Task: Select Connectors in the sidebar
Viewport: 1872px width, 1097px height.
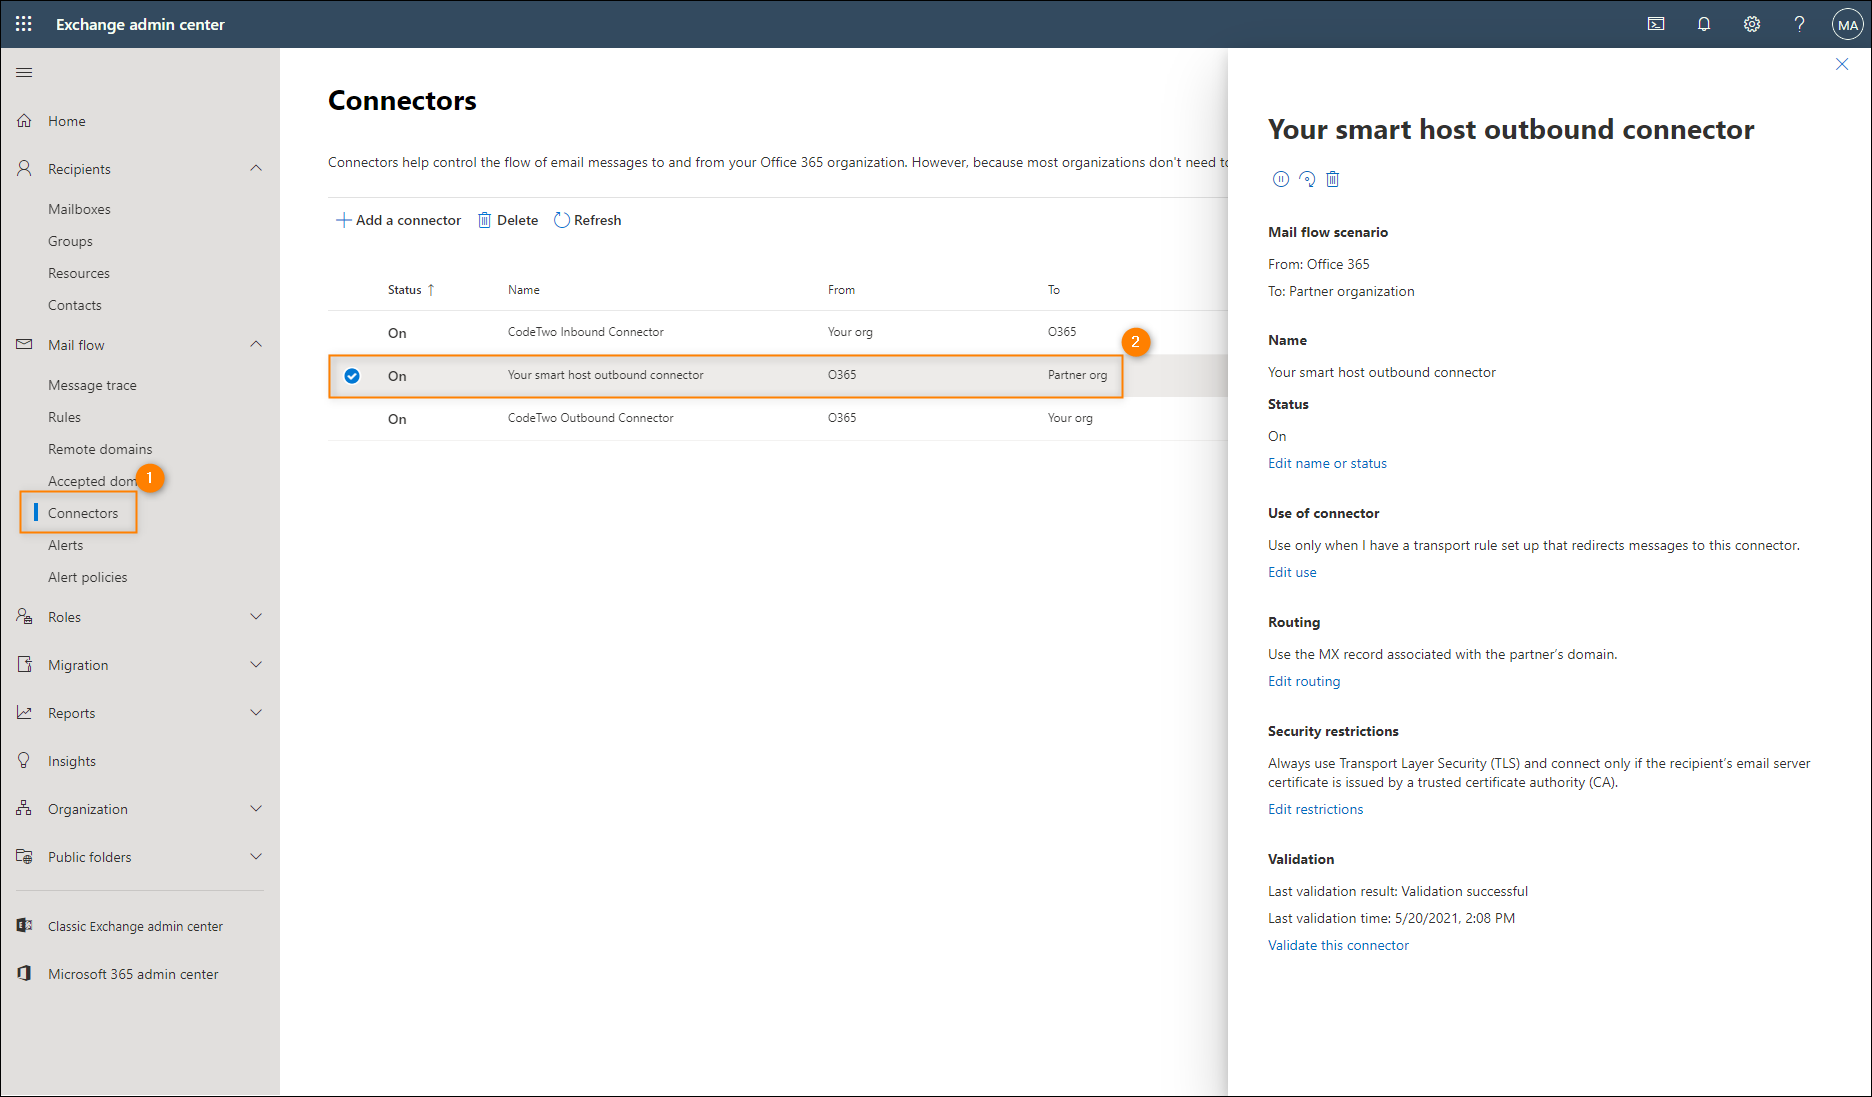Action: coord(83,513)
